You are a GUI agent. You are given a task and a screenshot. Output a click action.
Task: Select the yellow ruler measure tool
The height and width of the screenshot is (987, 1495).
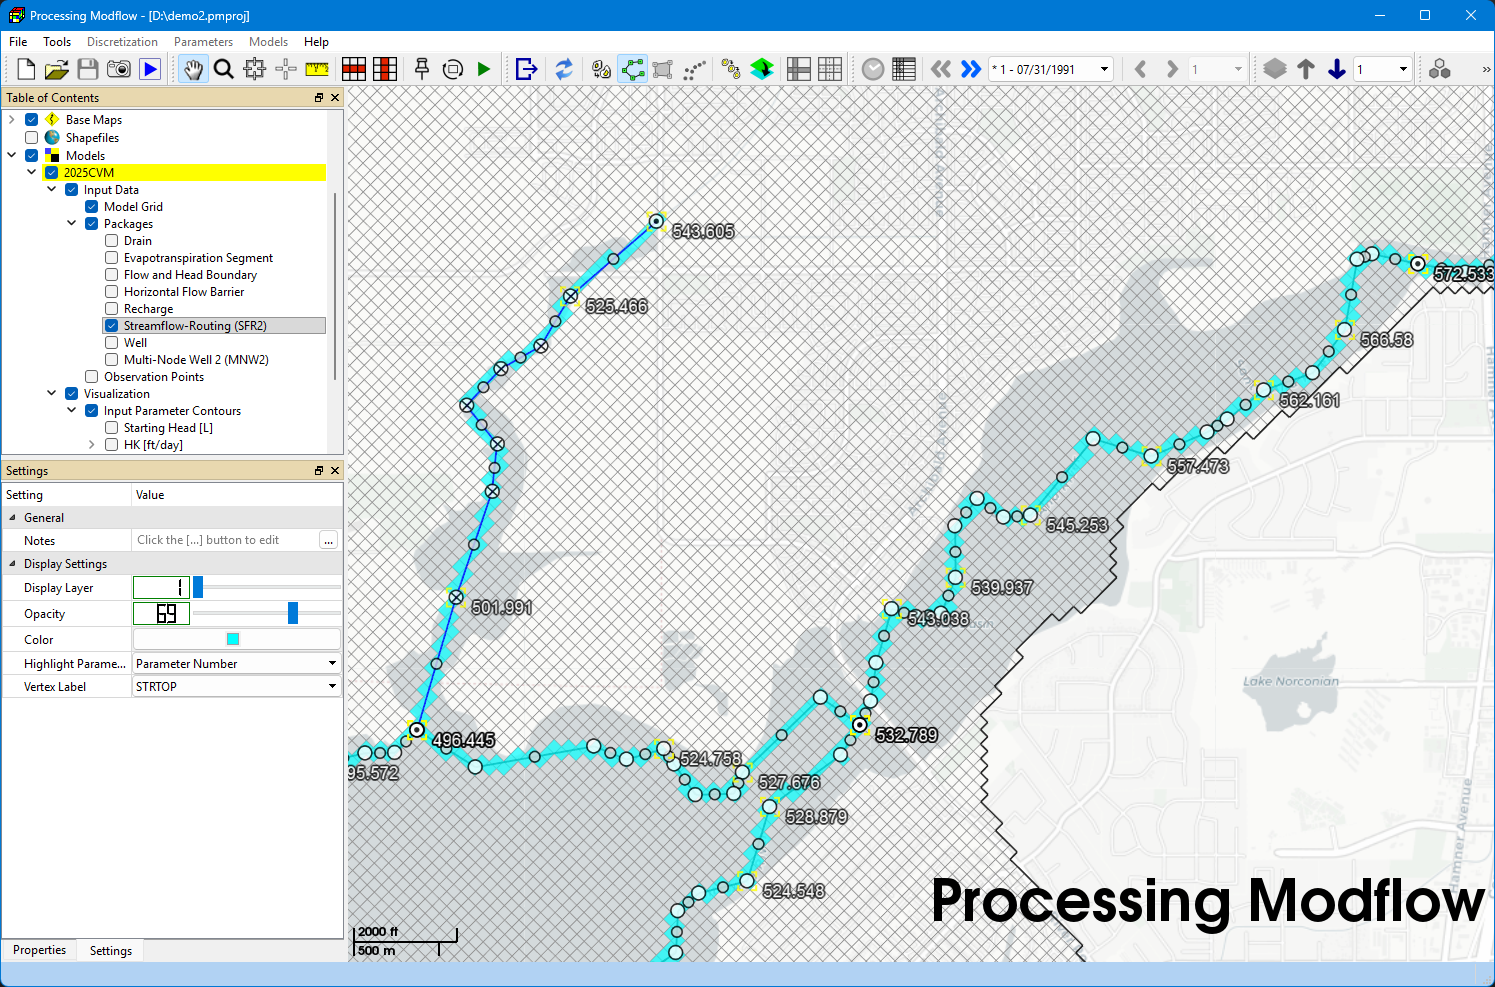(x=317, y=69)
